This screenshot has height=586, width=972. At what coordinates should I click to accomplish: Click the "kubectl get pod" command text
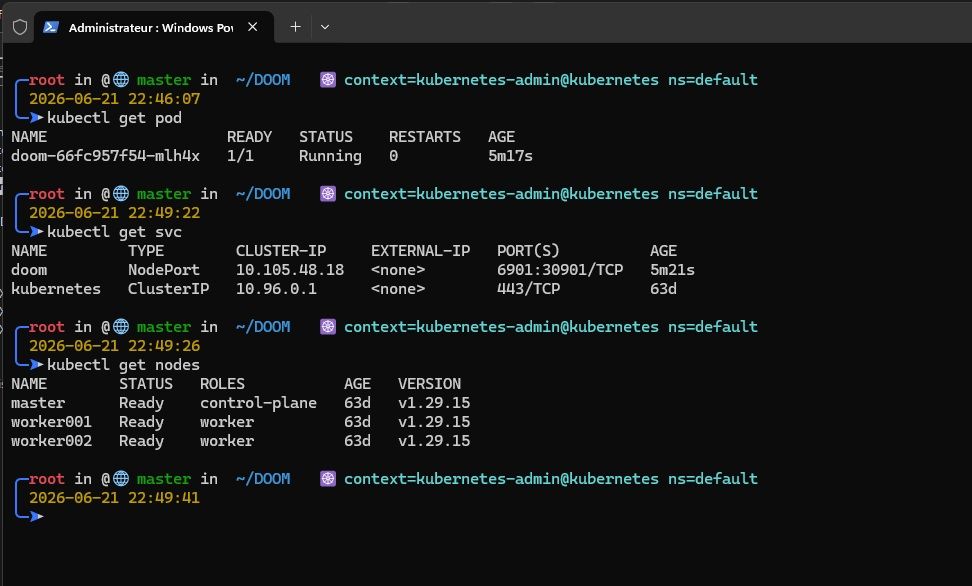click(x=115, y=118)
